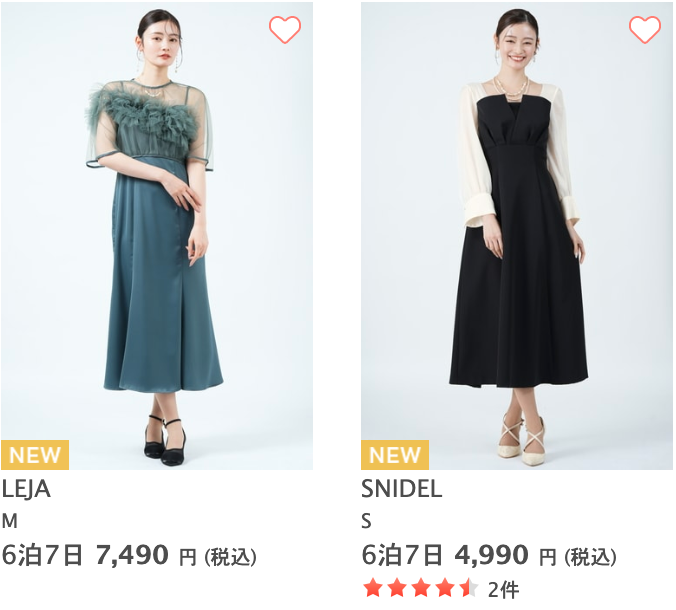The image size is (676, 610).
Task: Toggle the heart on the SNIDEL black dress
Action: coord(645,30)
